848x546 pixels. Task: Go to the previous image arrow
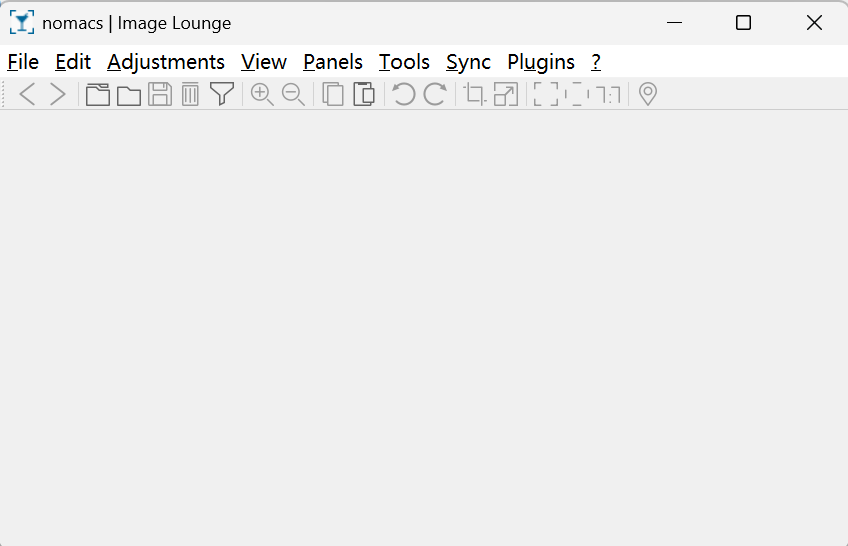[x=27, y=94]
